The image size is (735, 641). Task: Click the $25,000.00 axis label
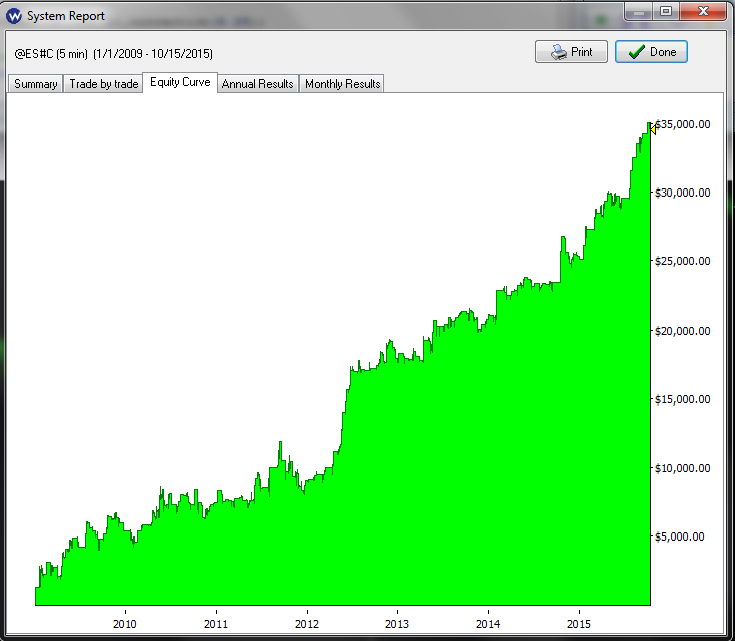tap(682, 261)
